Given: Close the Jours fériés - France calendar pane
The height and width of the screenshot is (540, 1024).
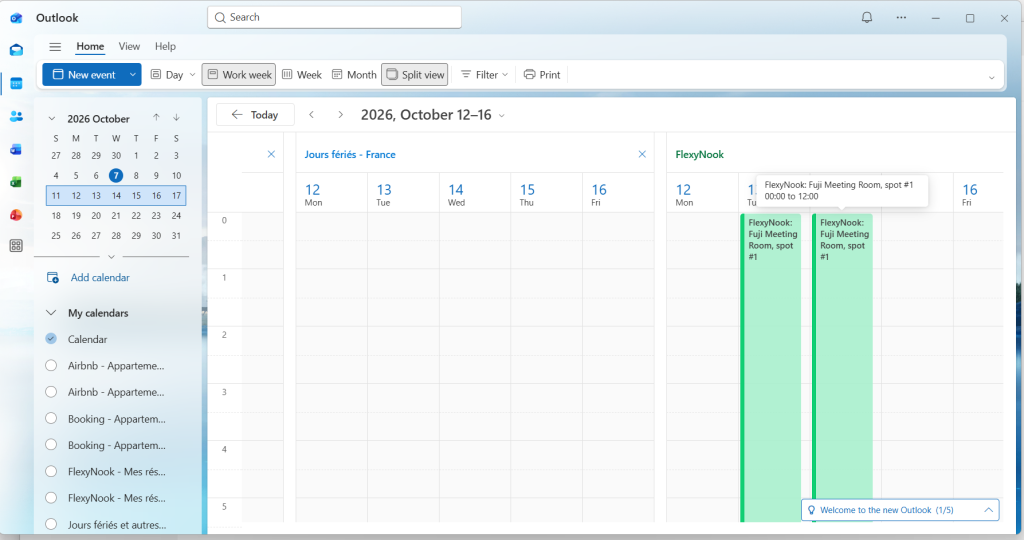Looking at the screenshot, I should (642, 154).
